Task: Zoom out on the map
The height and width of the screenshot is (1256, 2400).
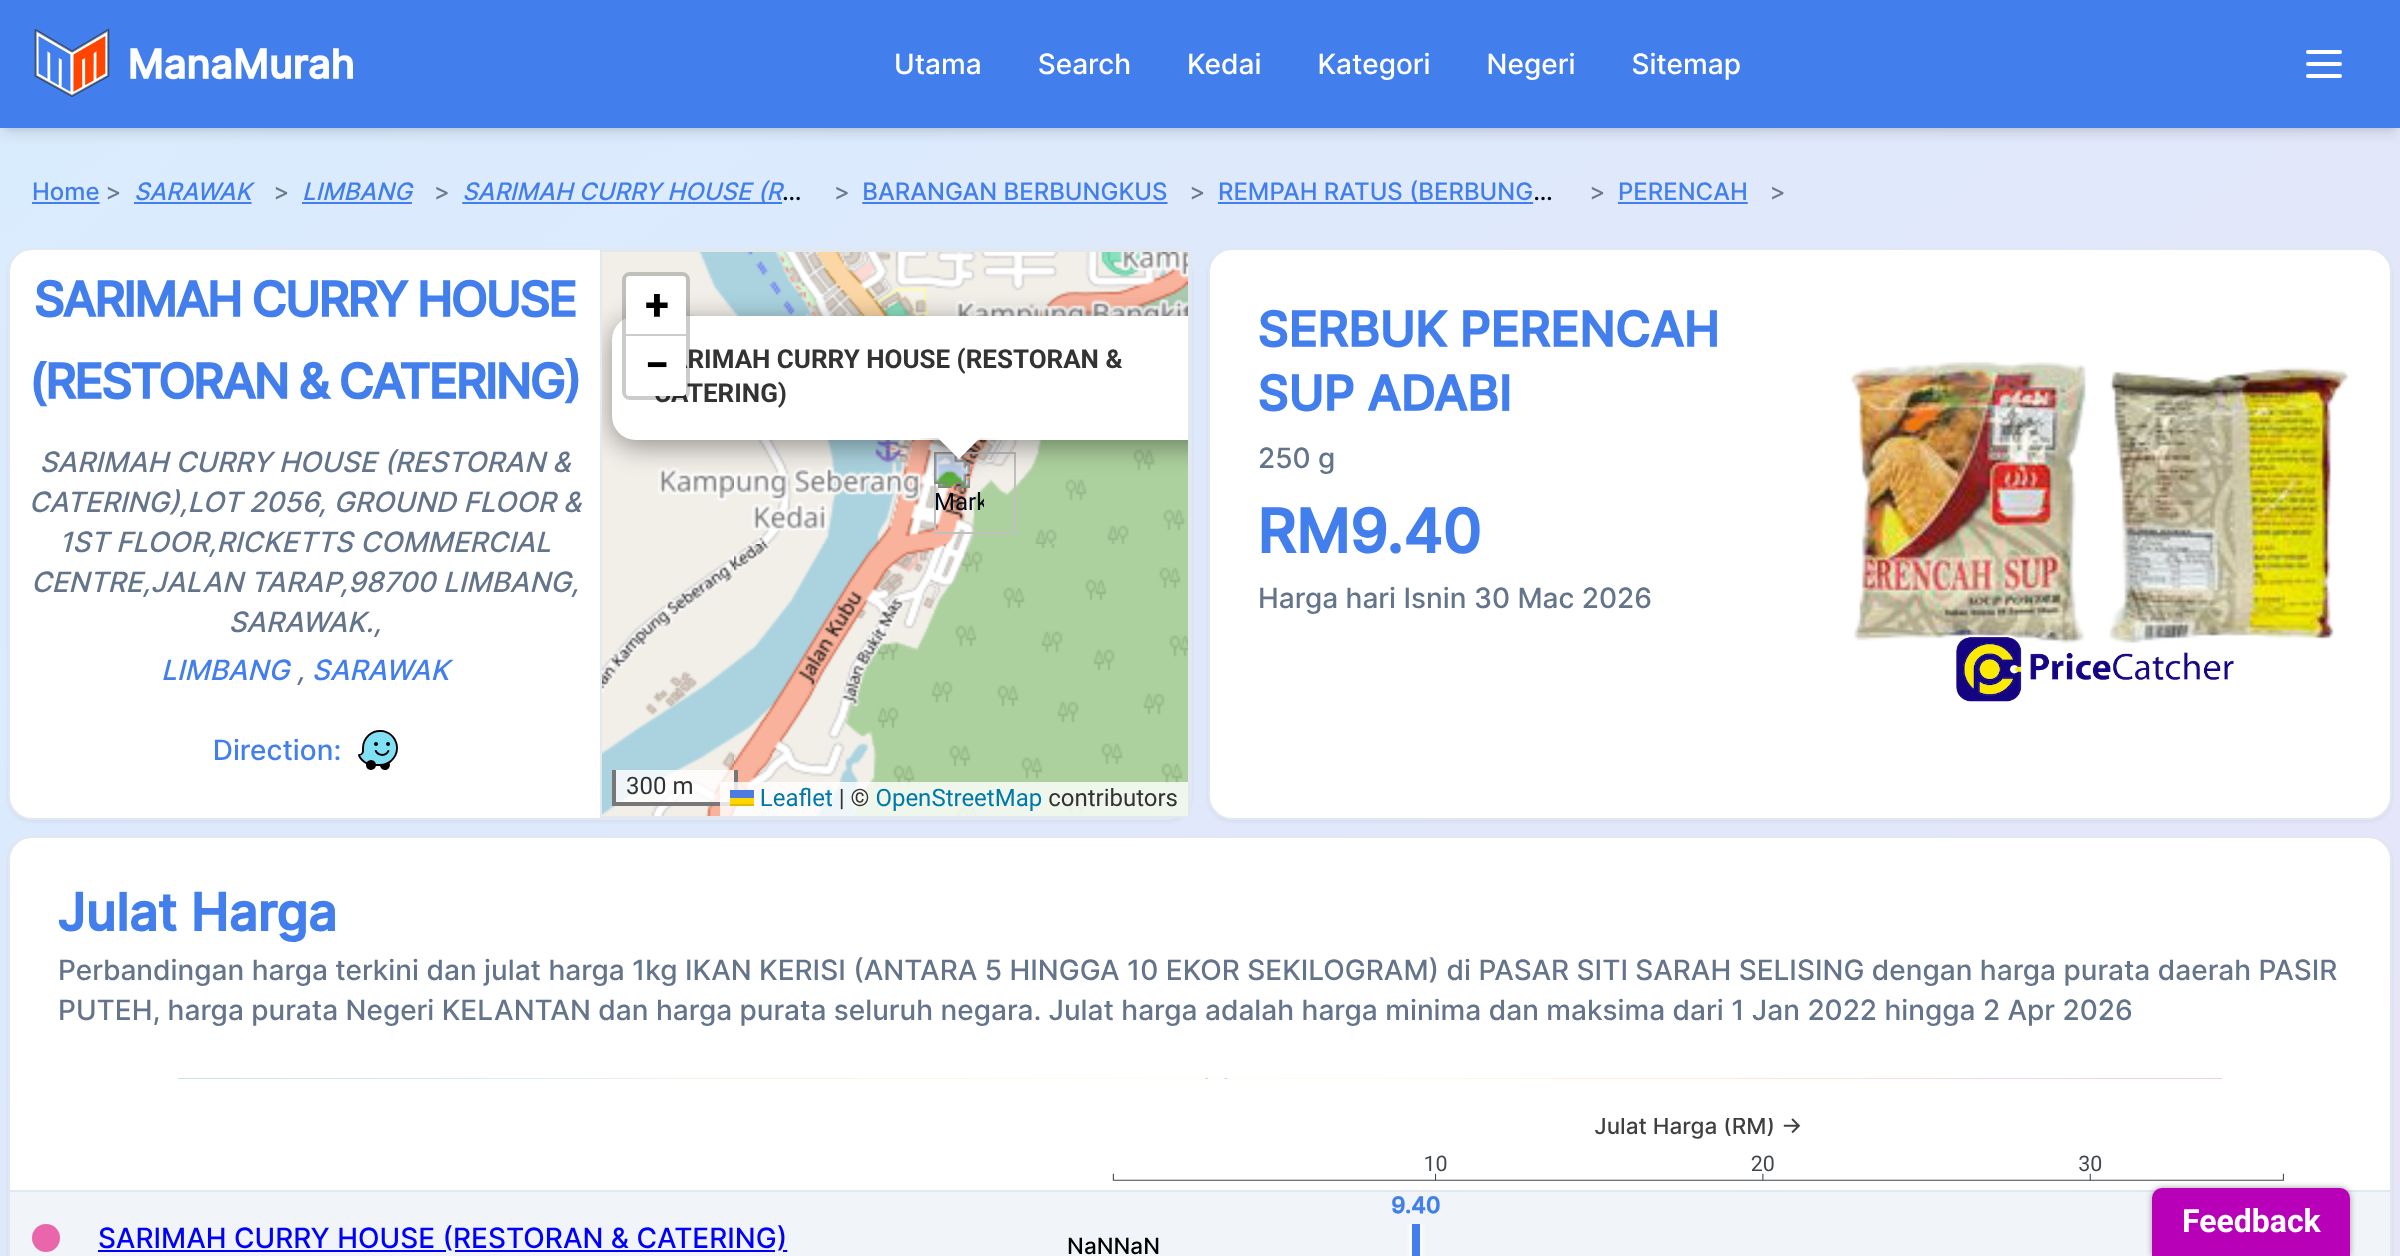Action: (x=656, y=365)
